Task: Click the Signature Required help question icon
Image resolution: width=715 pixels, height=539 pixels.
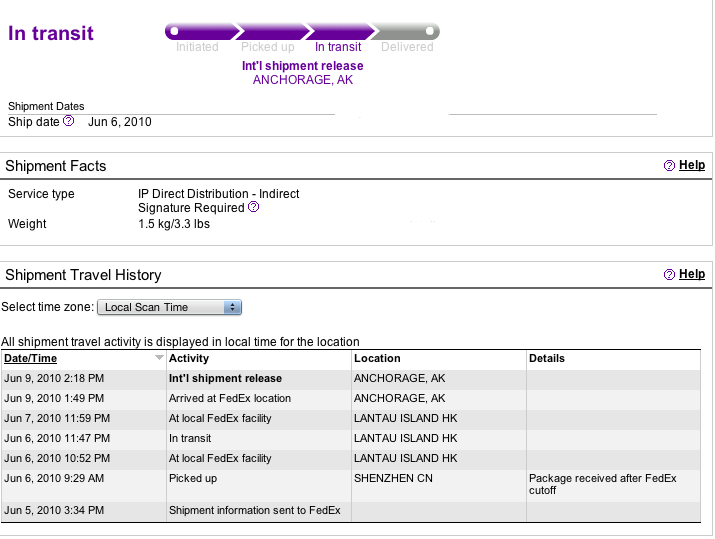Action: point(254,207)
